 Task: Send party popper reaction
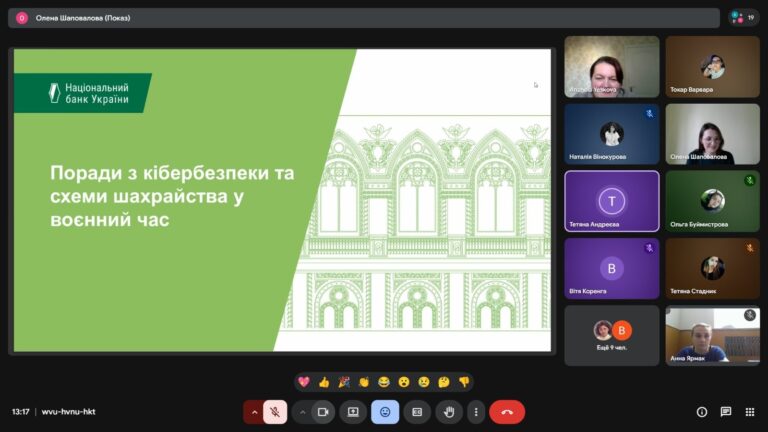point(344,382)
